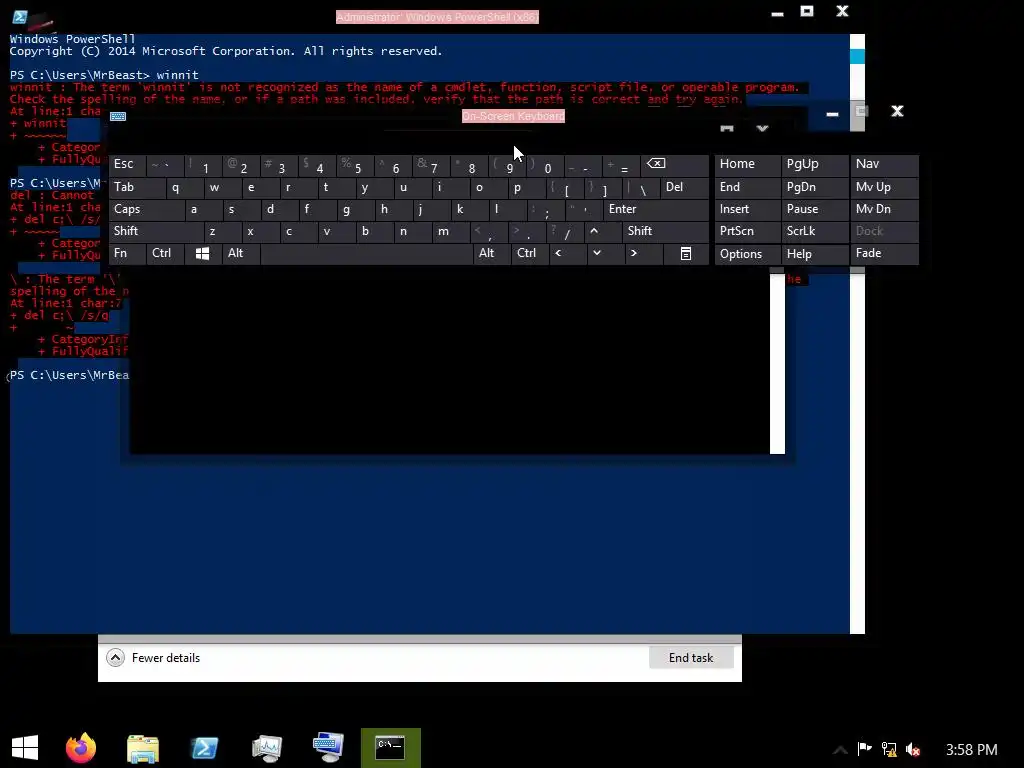
Task: Click the muted volume tray icon
Action: [913, 749]
